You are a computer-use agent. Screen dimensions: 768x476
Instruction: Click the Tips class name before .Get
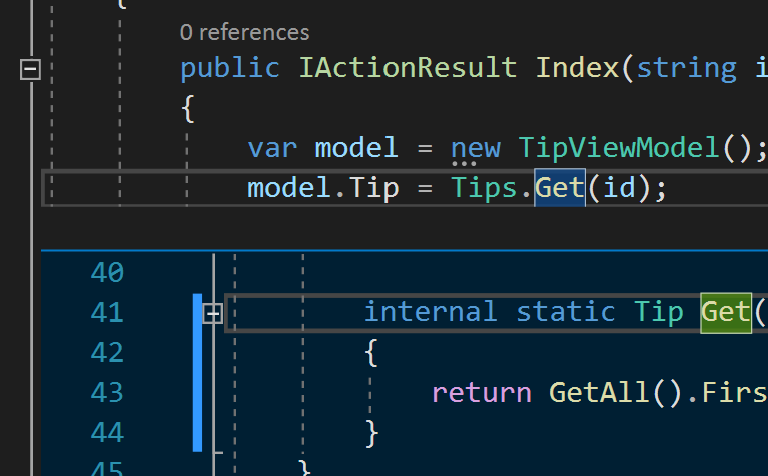(x=484, y=188)
